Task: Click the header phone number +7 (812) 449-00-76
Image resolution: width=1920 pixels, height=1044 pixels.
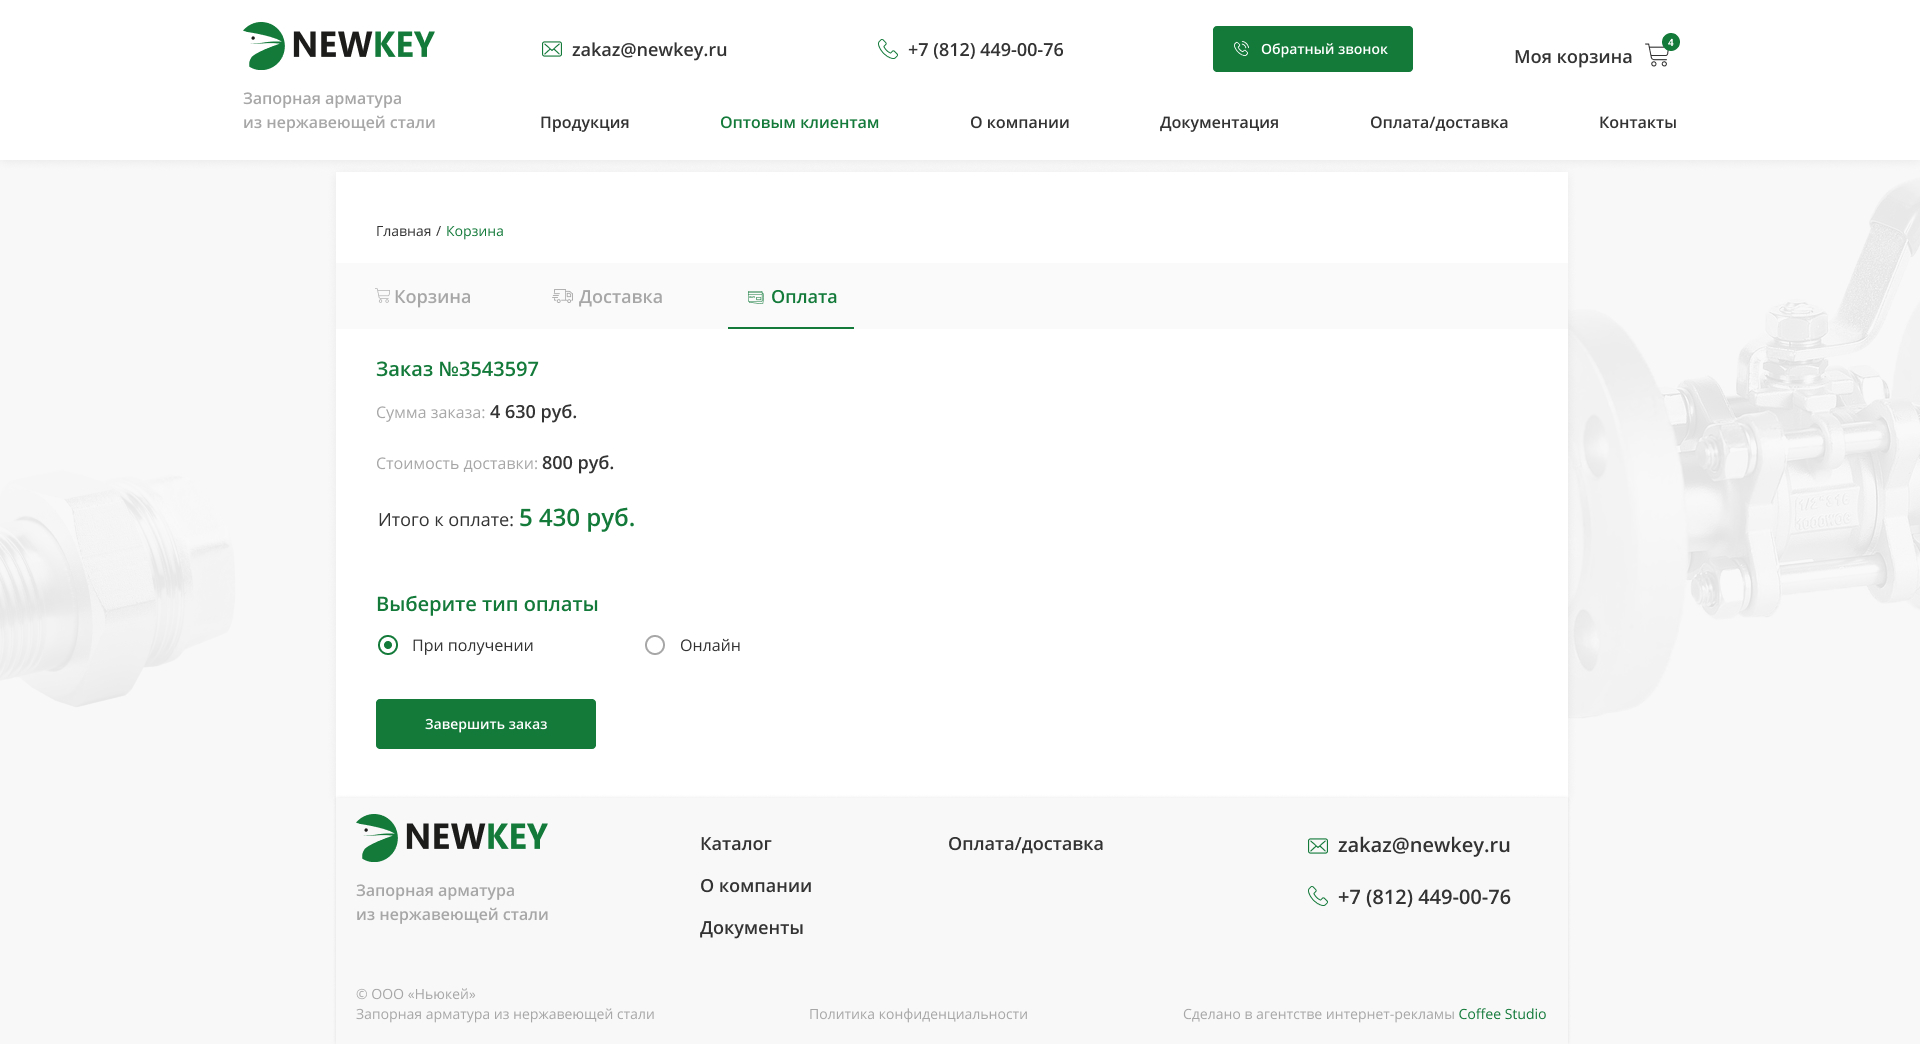Action: (986, 49)
